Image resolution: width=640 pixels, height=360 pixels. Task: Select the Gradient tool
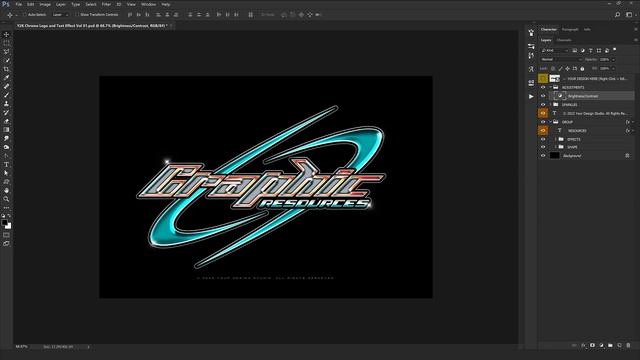click(6, 129)
